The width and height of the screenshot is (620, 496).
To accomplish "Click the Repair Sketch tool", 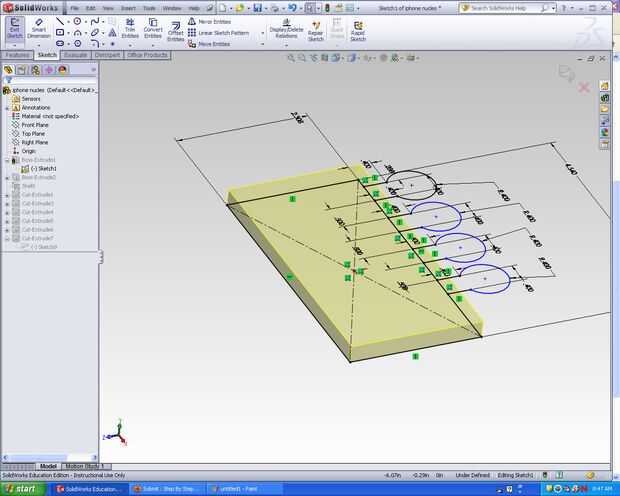I will [x=316, y=31].
